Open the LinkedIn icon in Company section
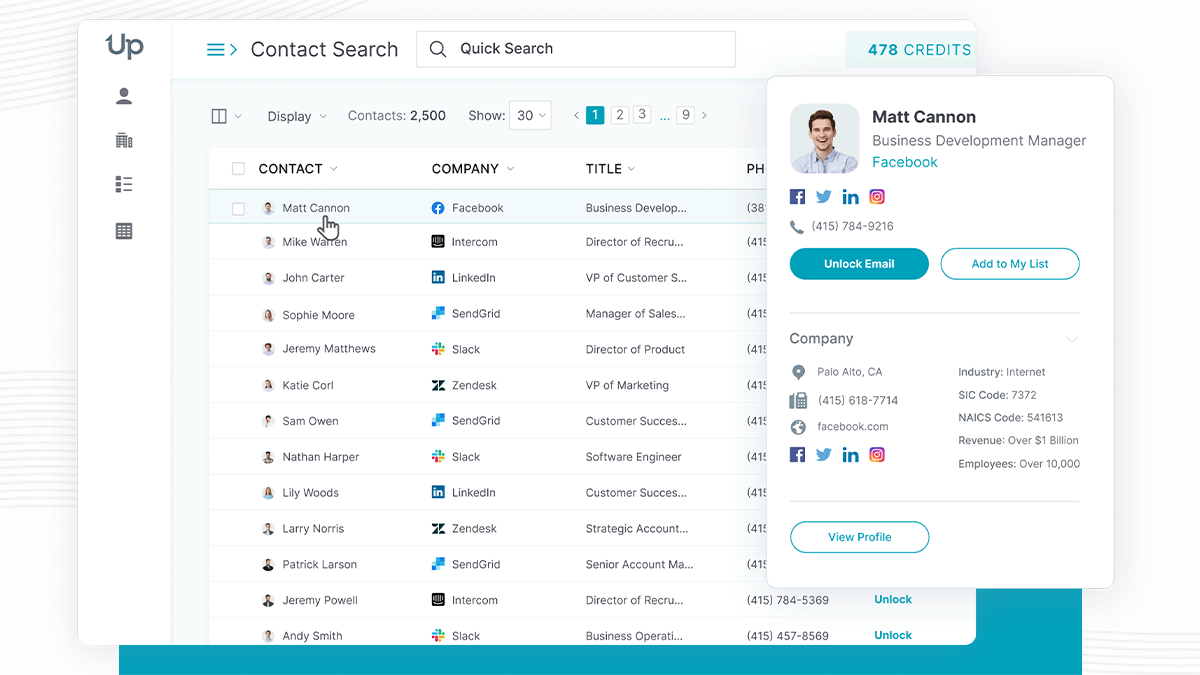 tap(850, 455)
